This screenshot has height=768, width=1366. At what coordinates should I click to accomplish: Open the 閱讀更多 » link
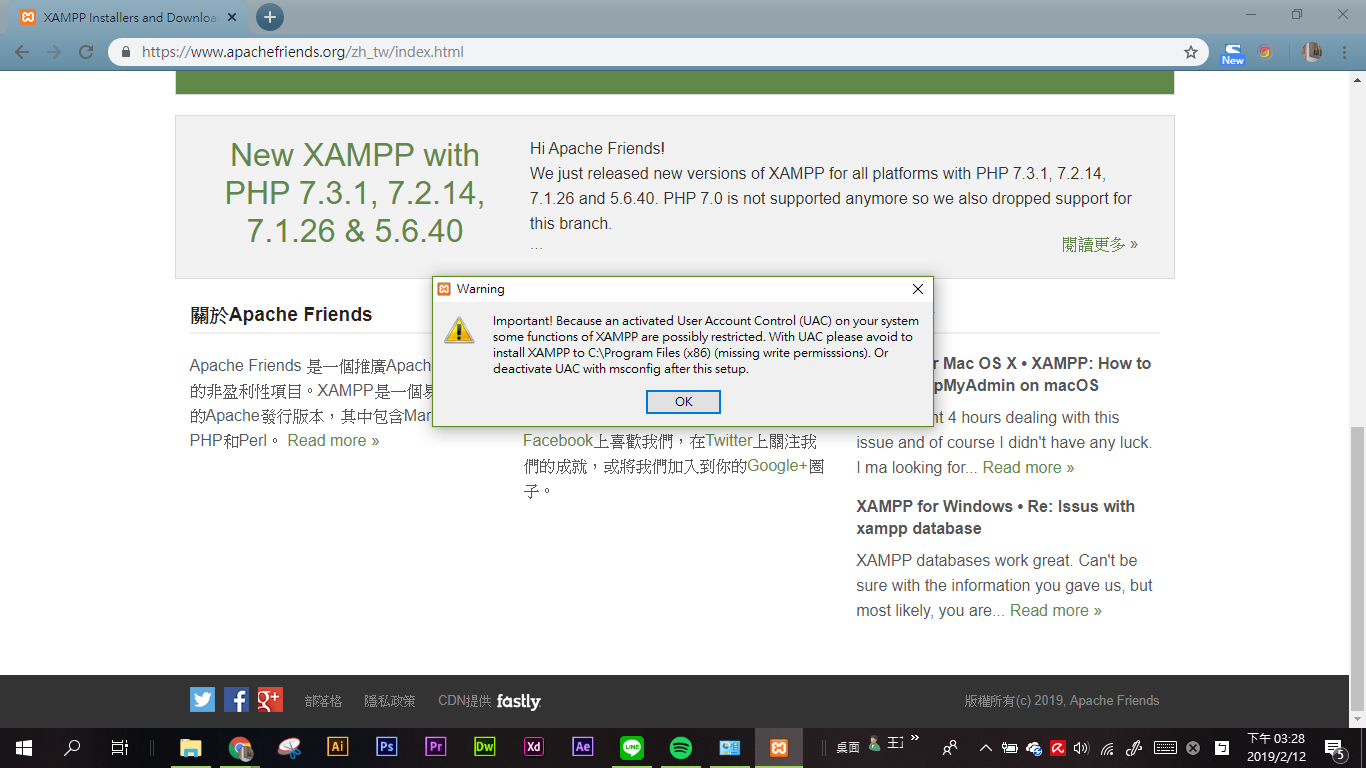pyautogui.click(x=1100, y=244)
